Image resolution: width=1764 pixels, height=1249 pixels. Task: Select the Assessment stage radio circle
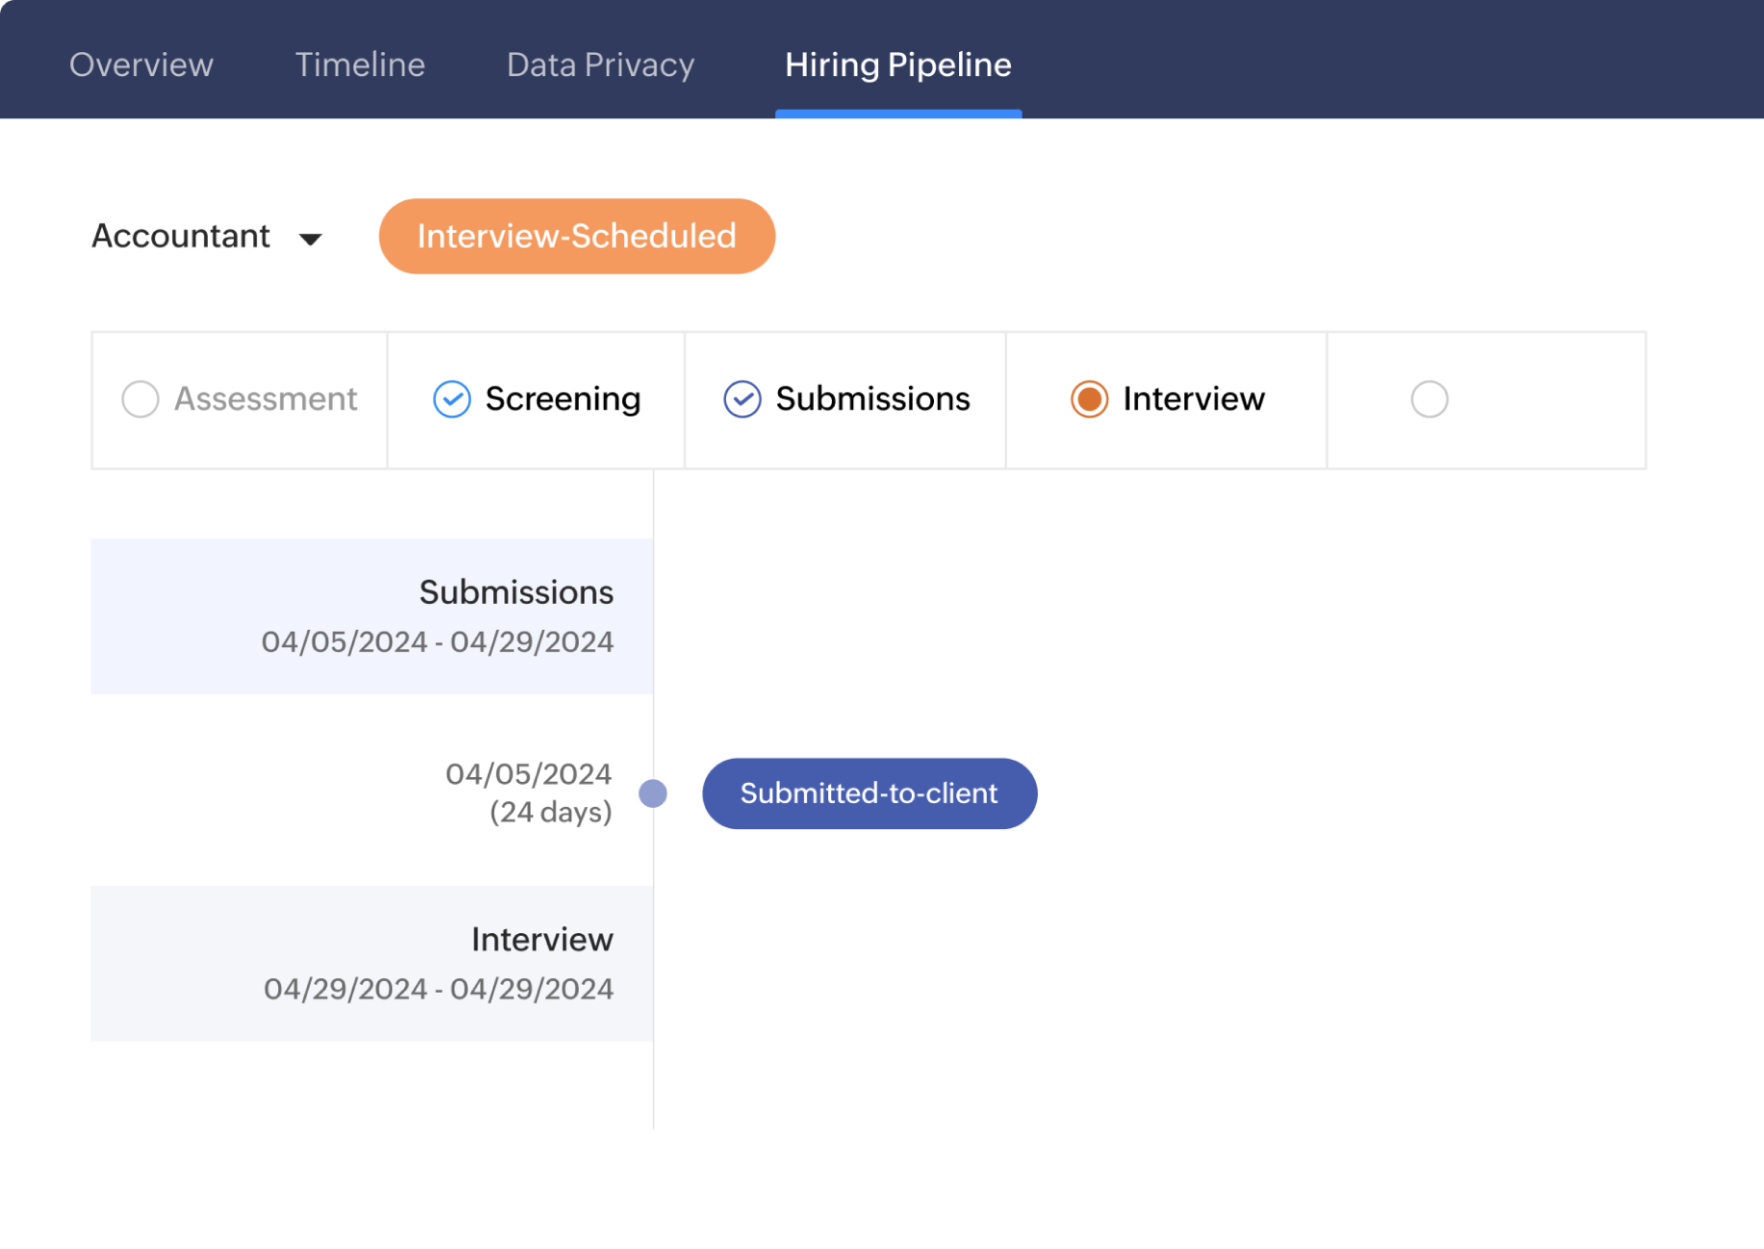tap(140, 399)
